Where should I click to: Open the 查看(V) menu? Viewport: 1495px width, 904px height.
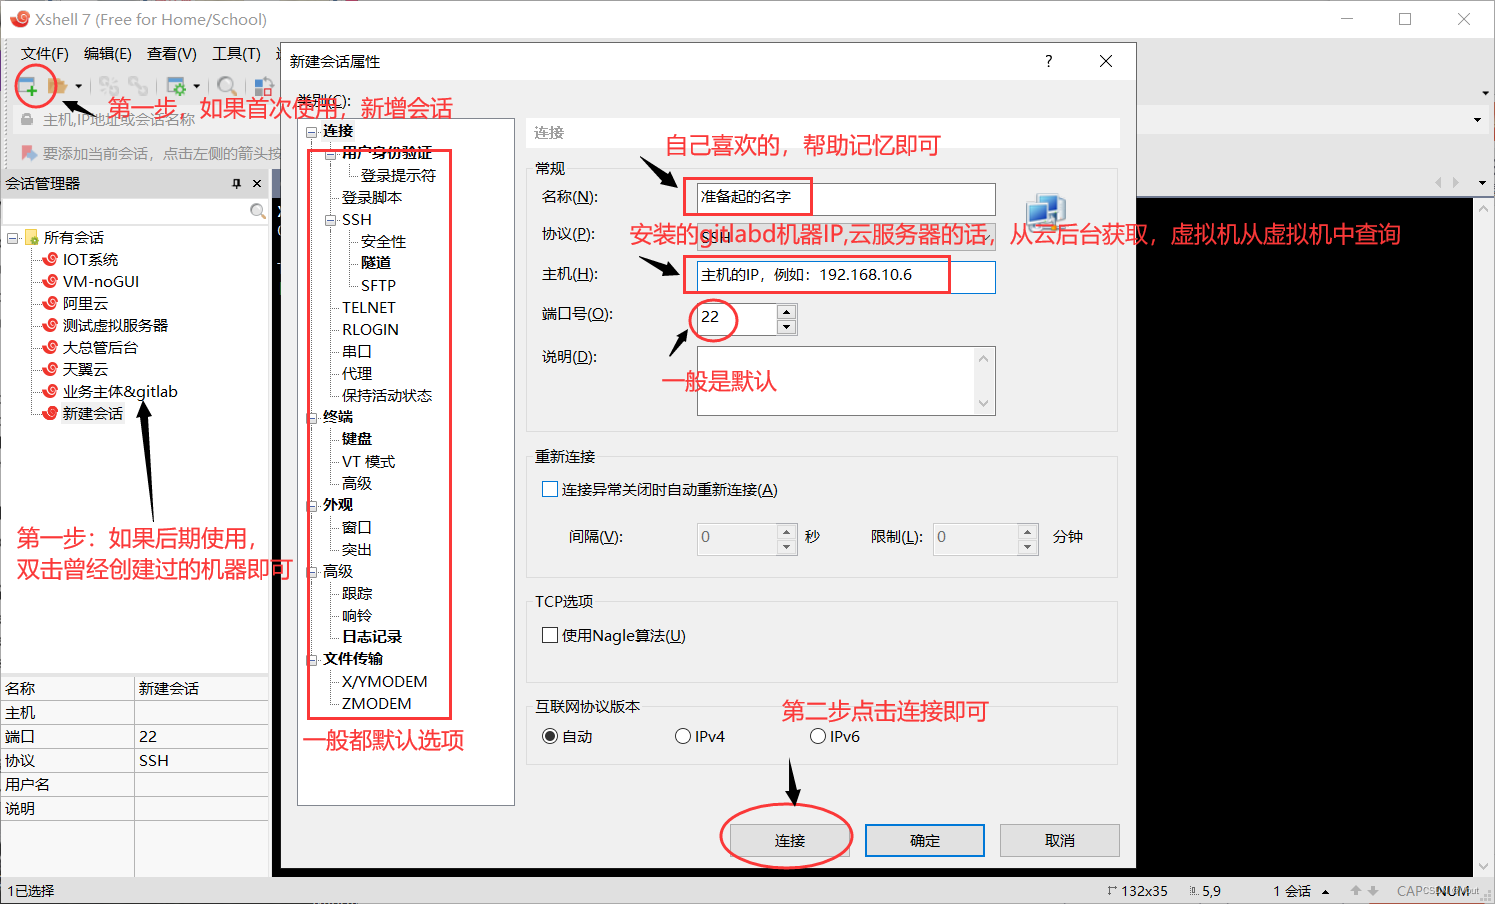click(172, 53)
